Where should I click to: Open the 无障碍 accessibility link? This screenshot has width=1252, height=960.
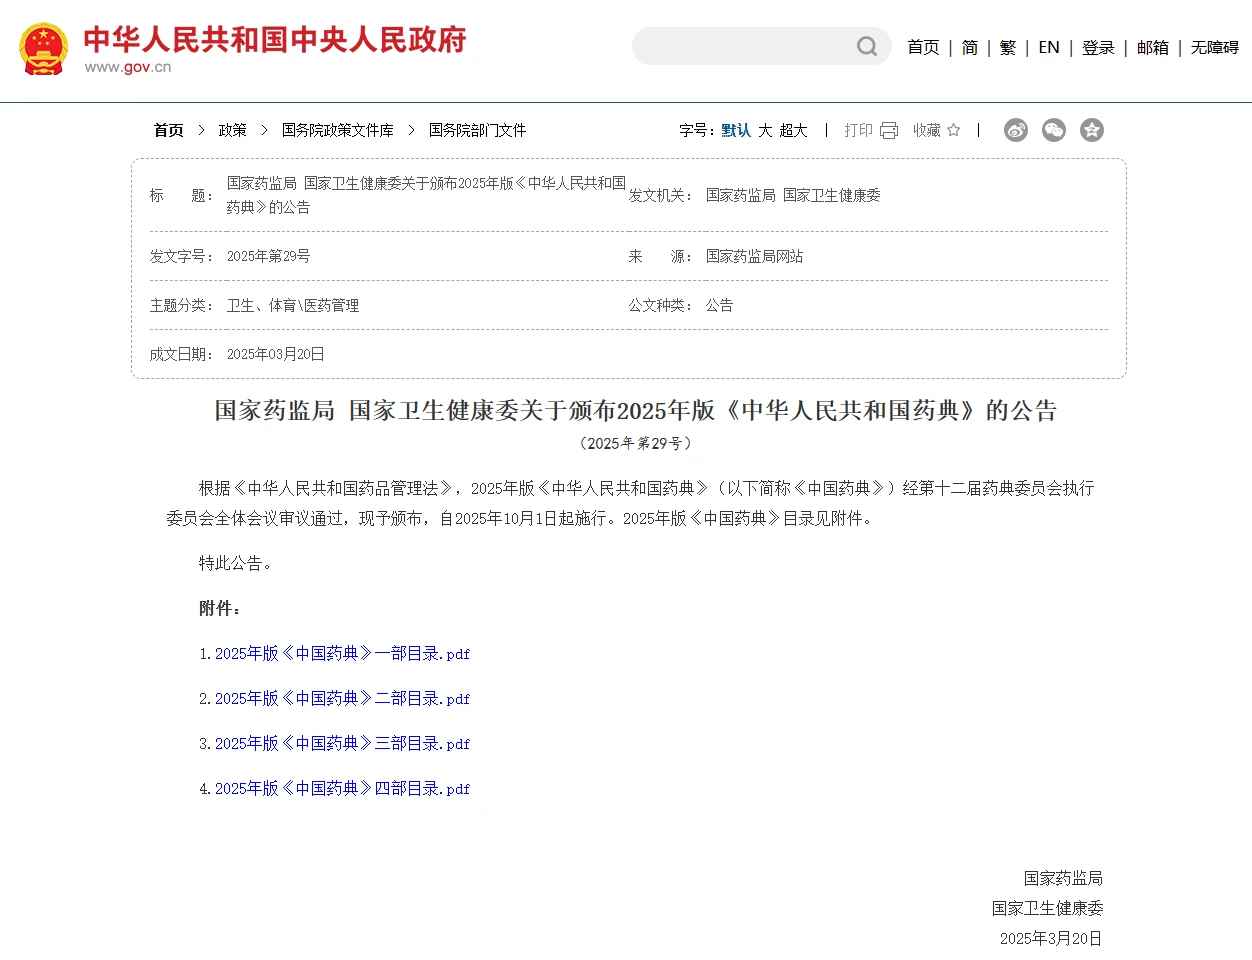pyautogui.click(x=1215, y=47)
